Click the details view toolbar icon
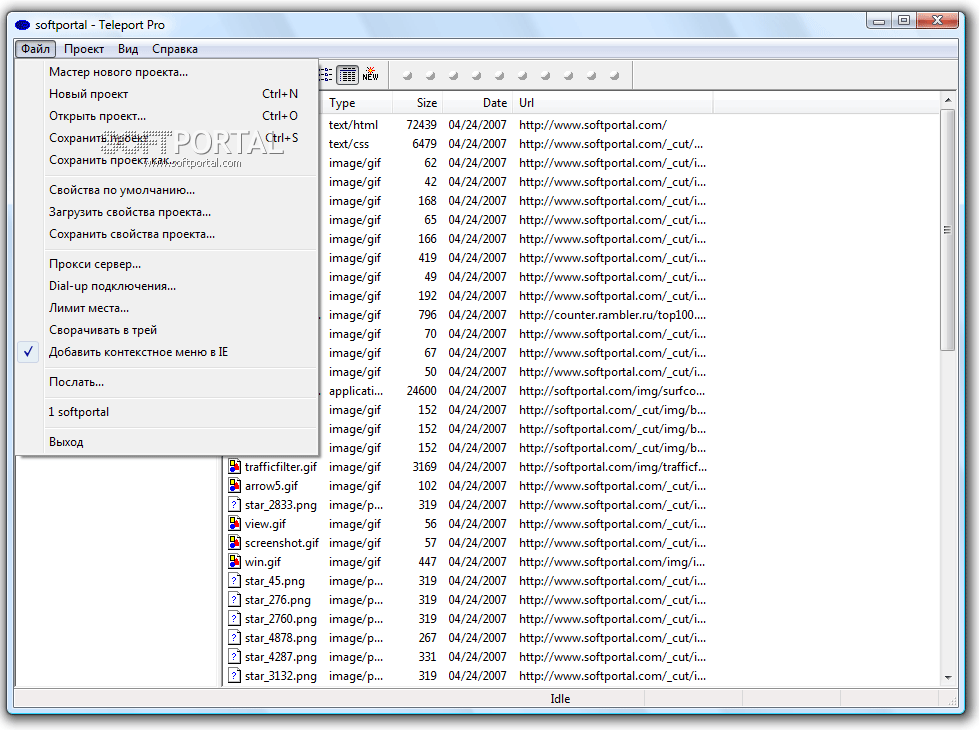The width and height of the screenshot is (979, 730). click(x=347, y=75)
